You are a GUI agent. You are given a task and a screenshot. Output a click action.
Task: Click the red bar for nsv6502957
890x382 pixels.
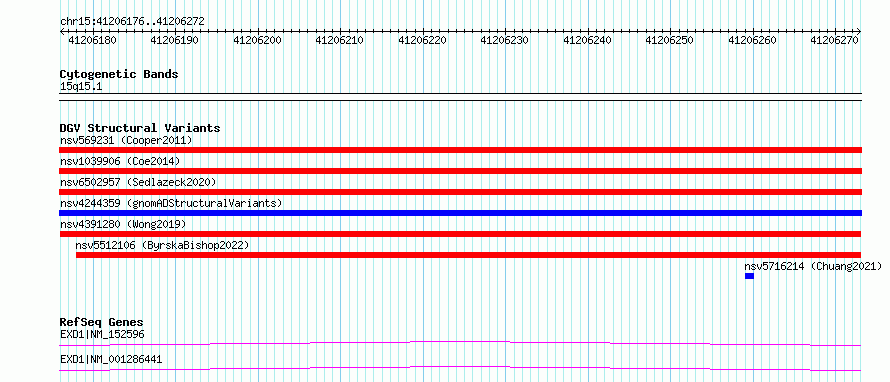click(x=460, y=192)
